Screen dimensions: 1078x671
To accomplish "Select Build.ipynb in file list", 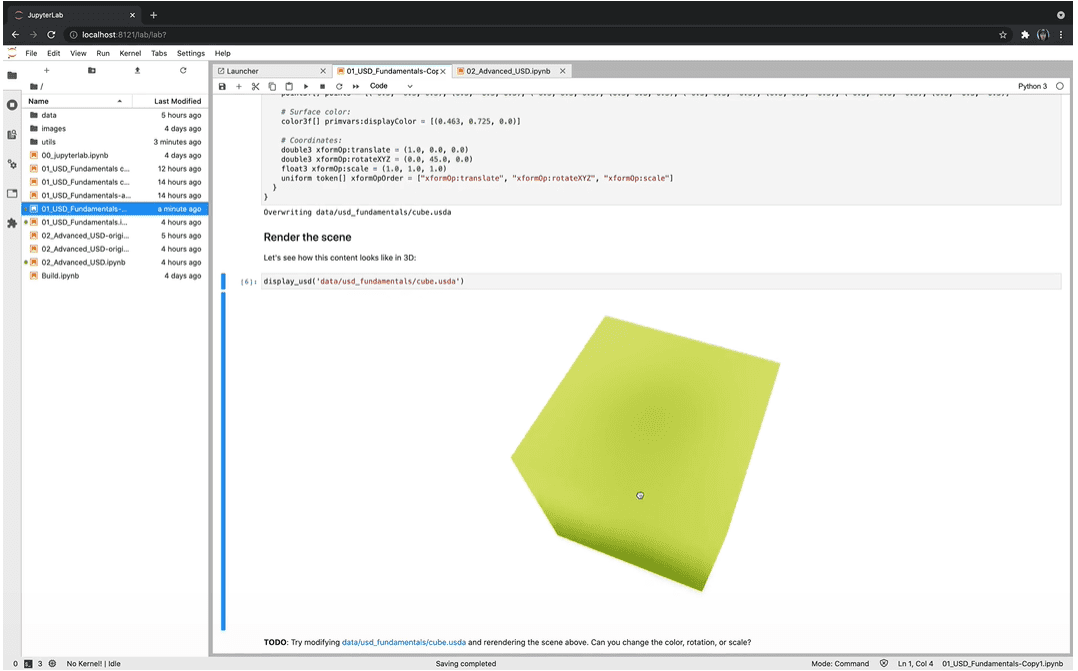I will pyautogui.click(x=115, y=276).
